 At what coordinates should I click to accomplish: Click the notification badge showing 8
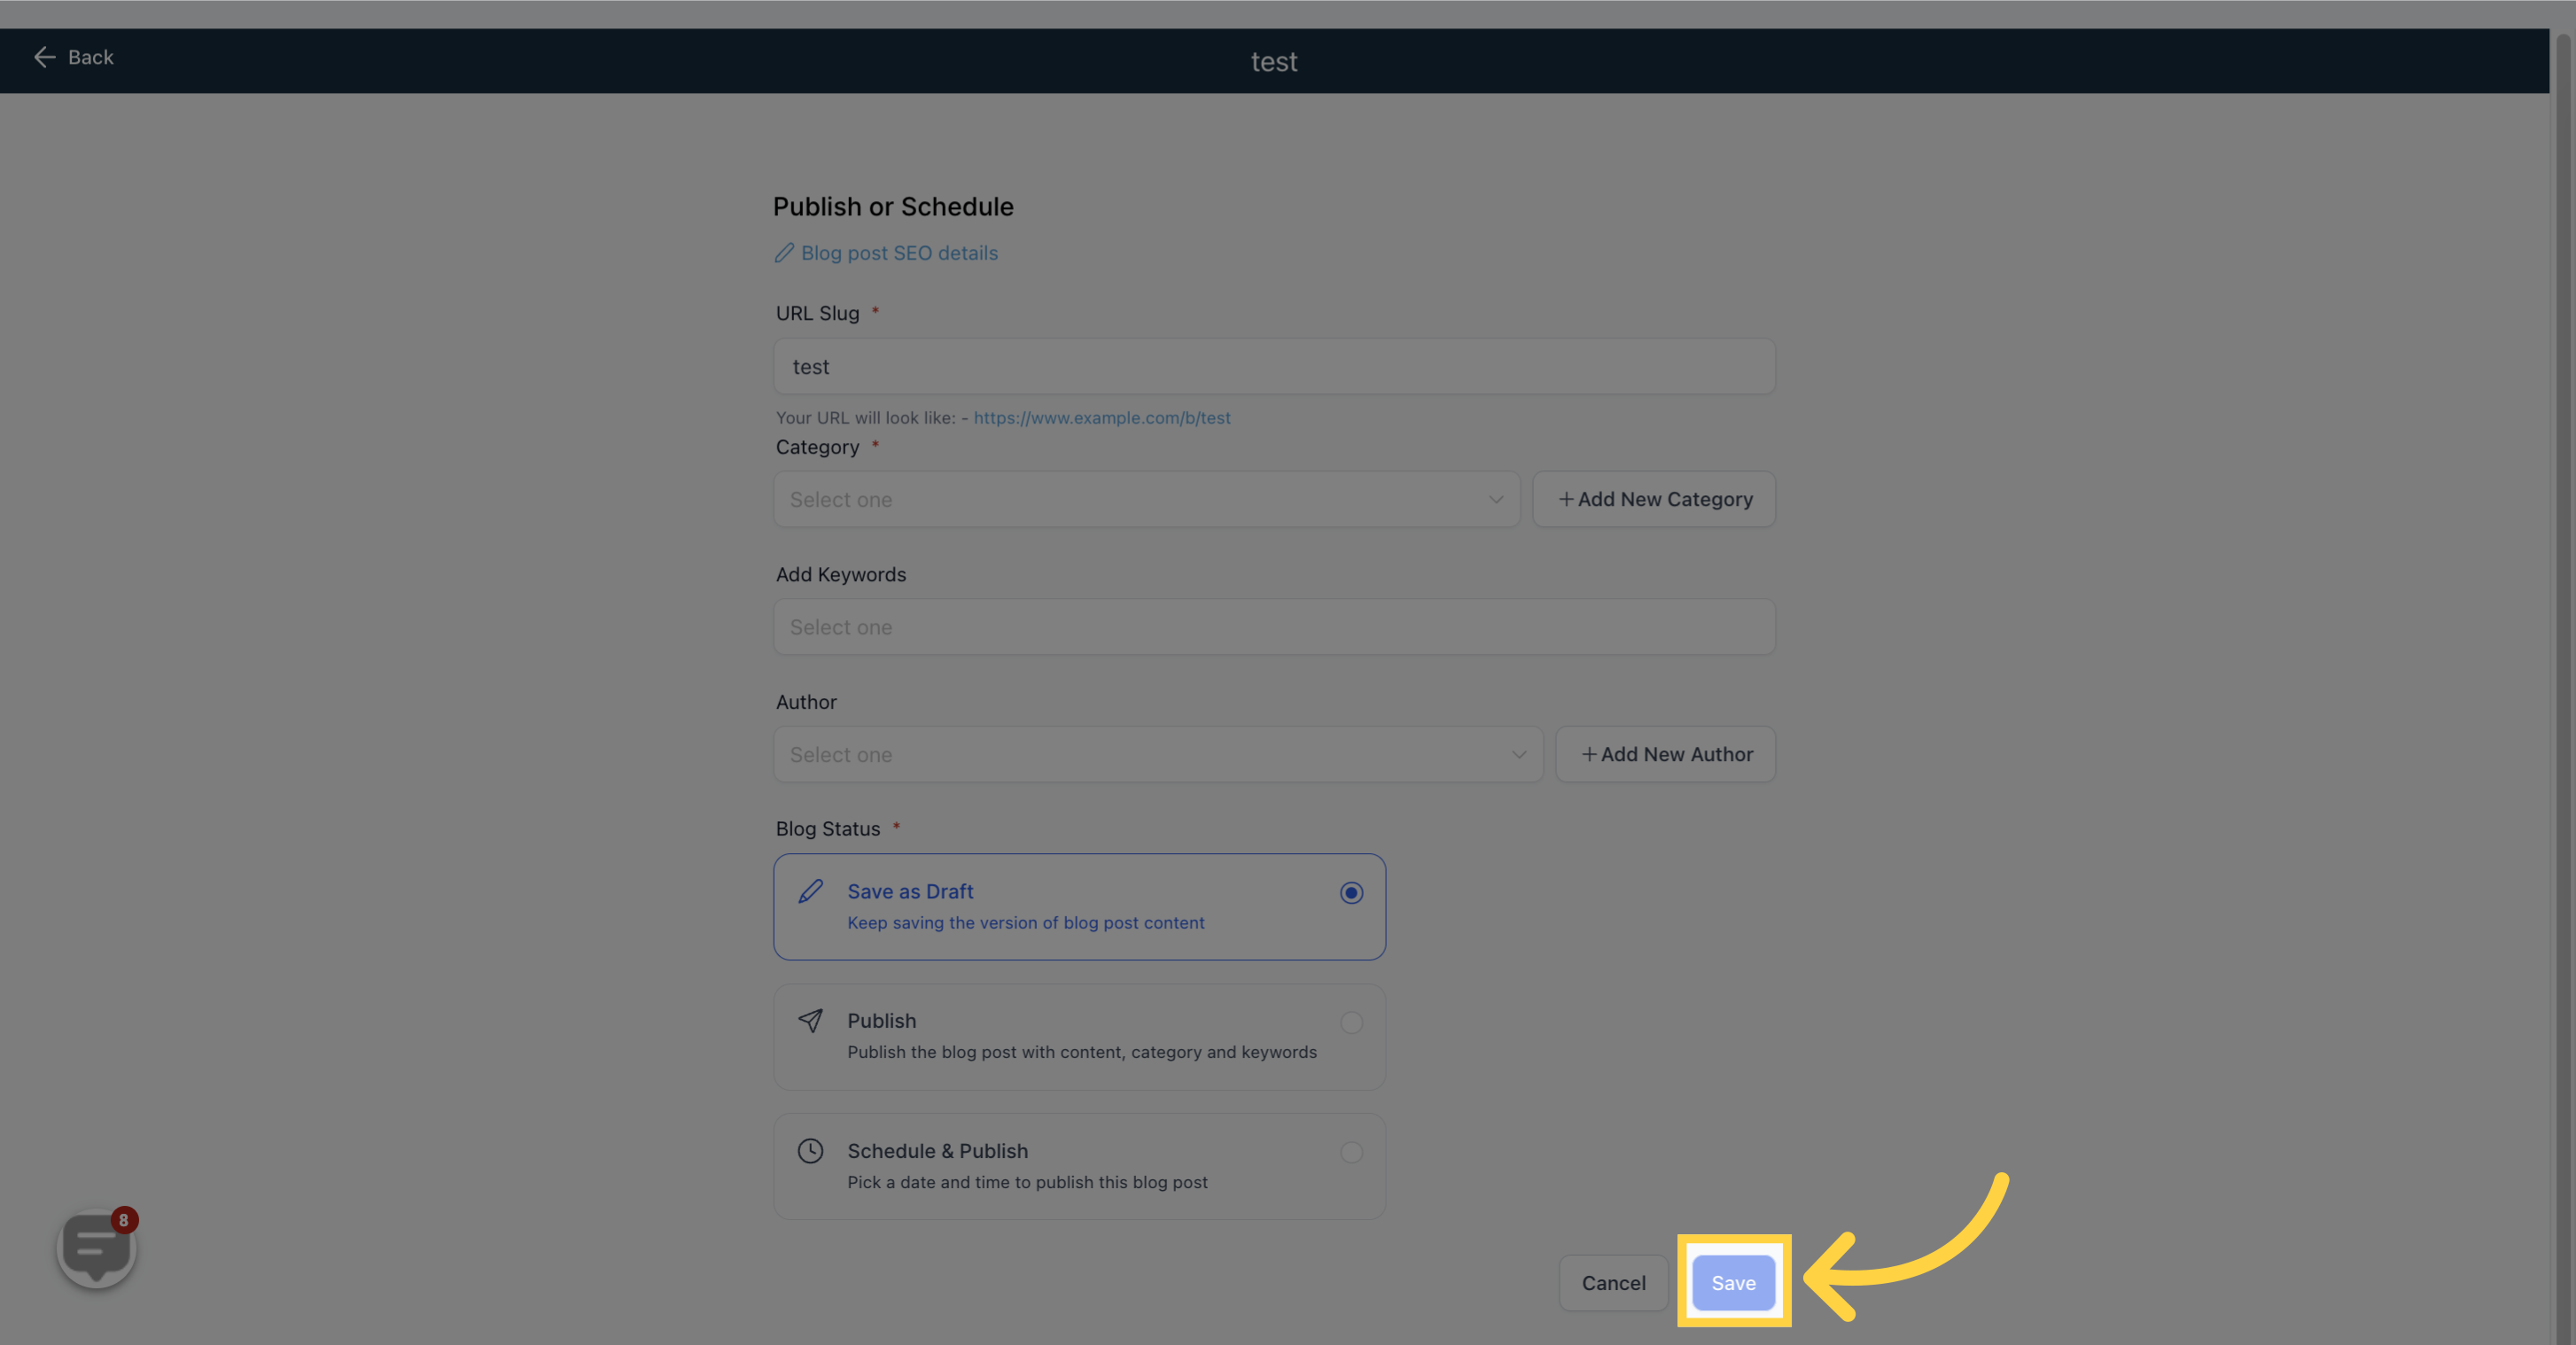[124, 1220]
